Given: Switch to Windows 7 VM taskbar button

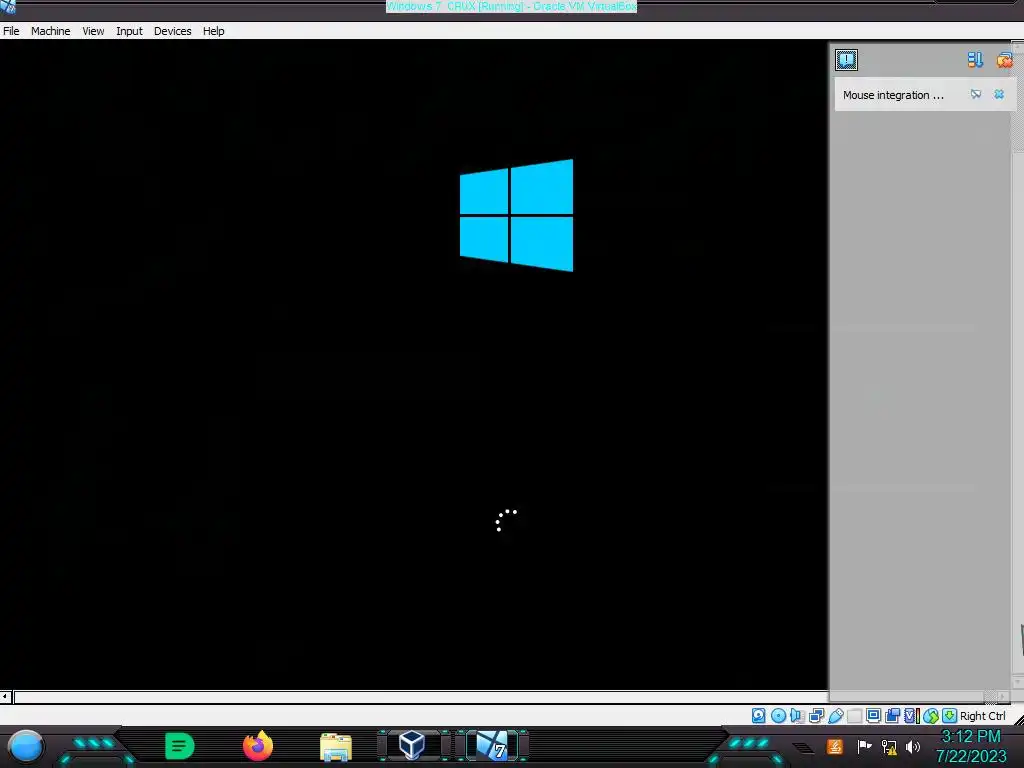Looking at the screenshot, I should point(492,746).
